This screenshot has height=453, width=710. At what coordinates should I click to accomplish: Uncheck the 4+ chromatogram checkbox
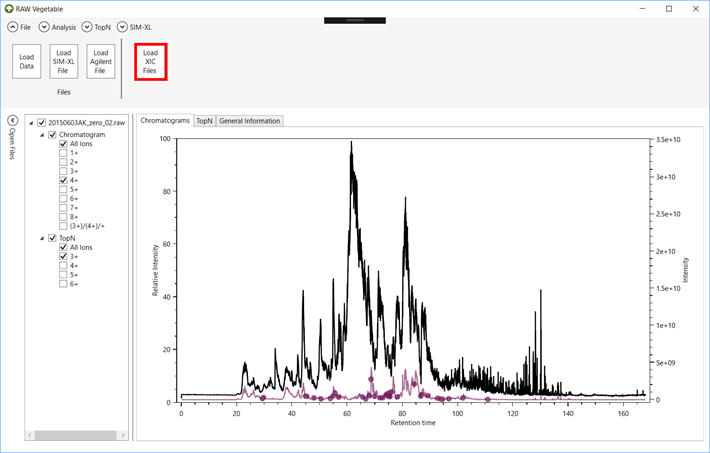63,180
